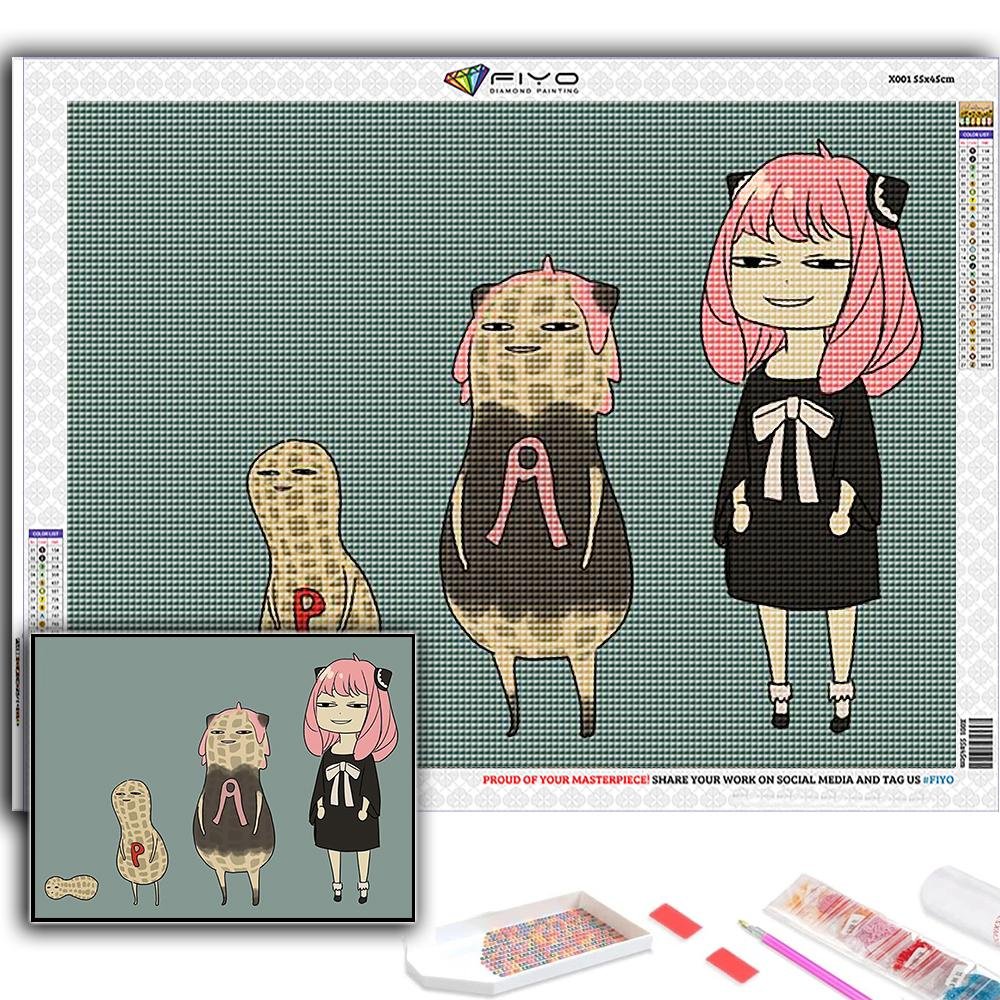This screenshot has width=1000, height=1000.
Task: Click the red letter P on canvas peanut
Action: (302, 607)
